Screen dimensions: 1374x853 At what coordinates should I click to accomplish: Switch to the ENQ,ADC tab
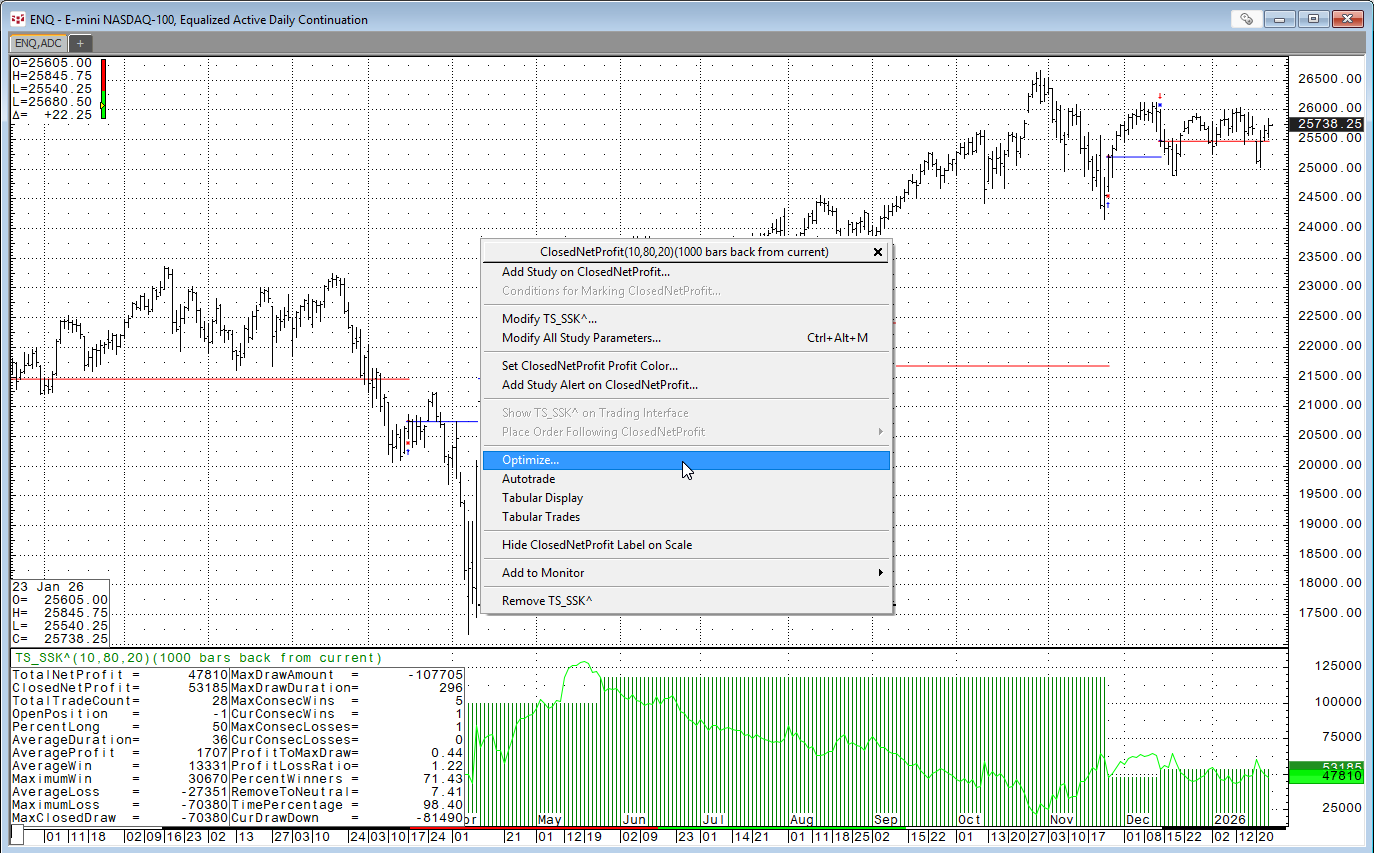pos(38,43)
